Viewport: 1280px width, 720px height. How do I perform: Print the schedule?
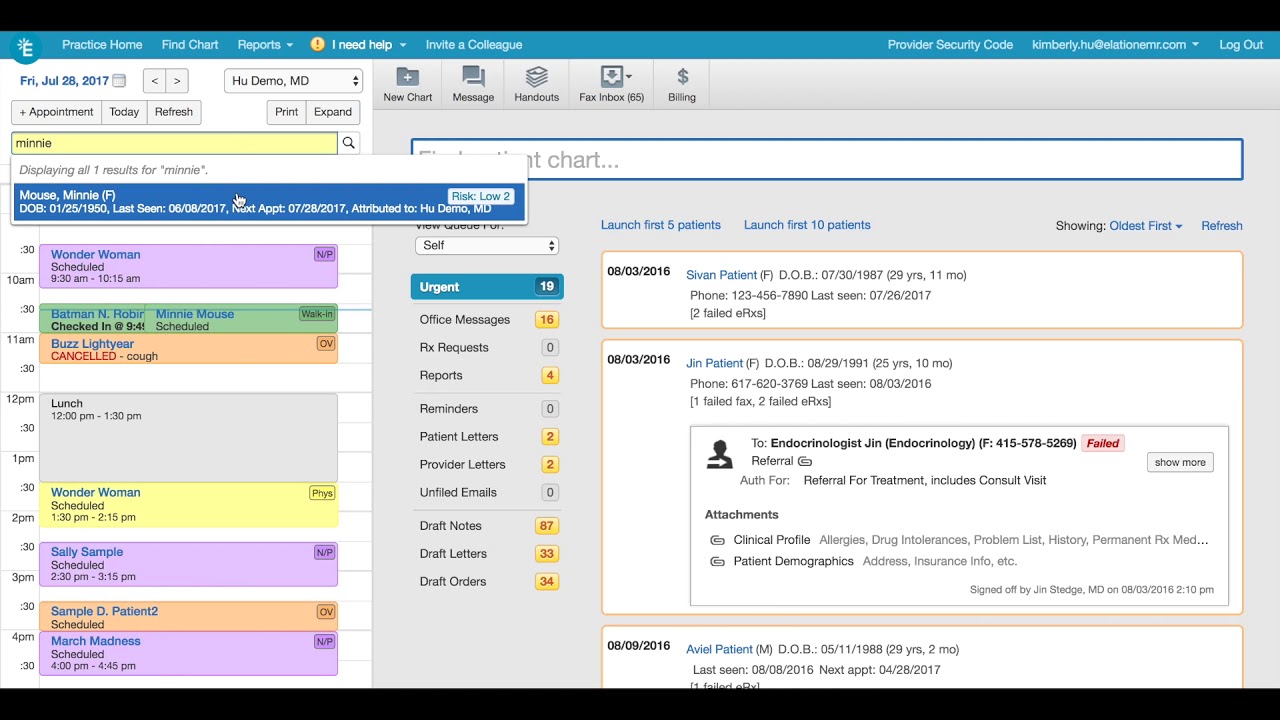pos(287,112)
